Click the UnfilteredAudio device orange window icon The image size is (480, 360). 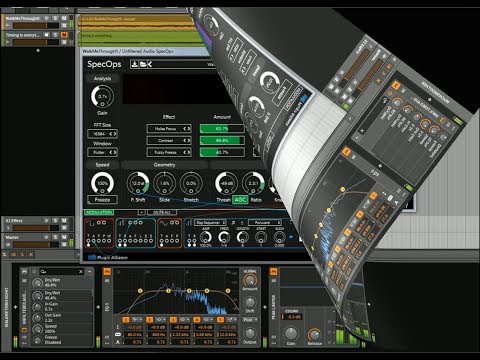coord(24,330)
